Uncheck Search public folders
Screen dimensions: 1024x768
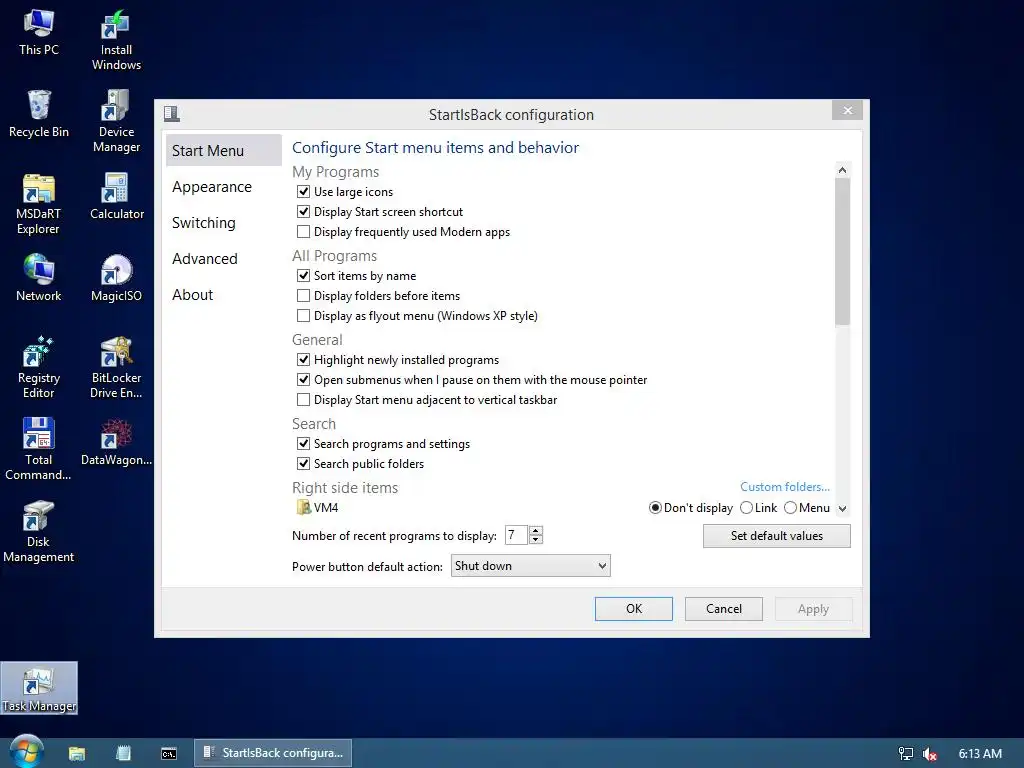pyautogui.click(x=303, y=464)
